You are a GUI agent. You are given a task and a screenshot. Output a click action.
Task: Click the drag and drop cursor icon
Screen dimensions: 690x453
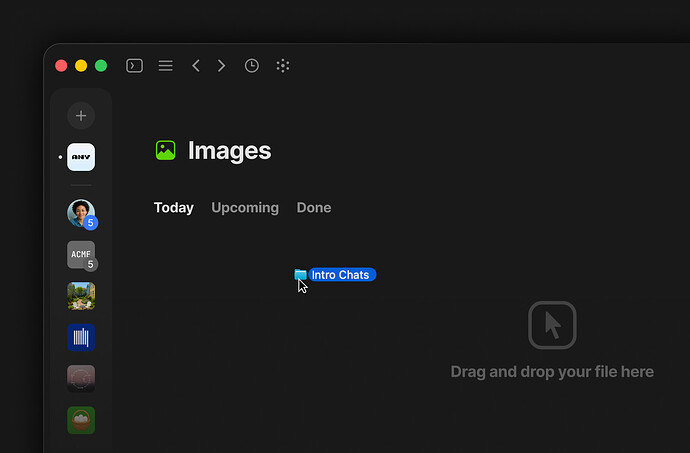click(x=552, y=325)
